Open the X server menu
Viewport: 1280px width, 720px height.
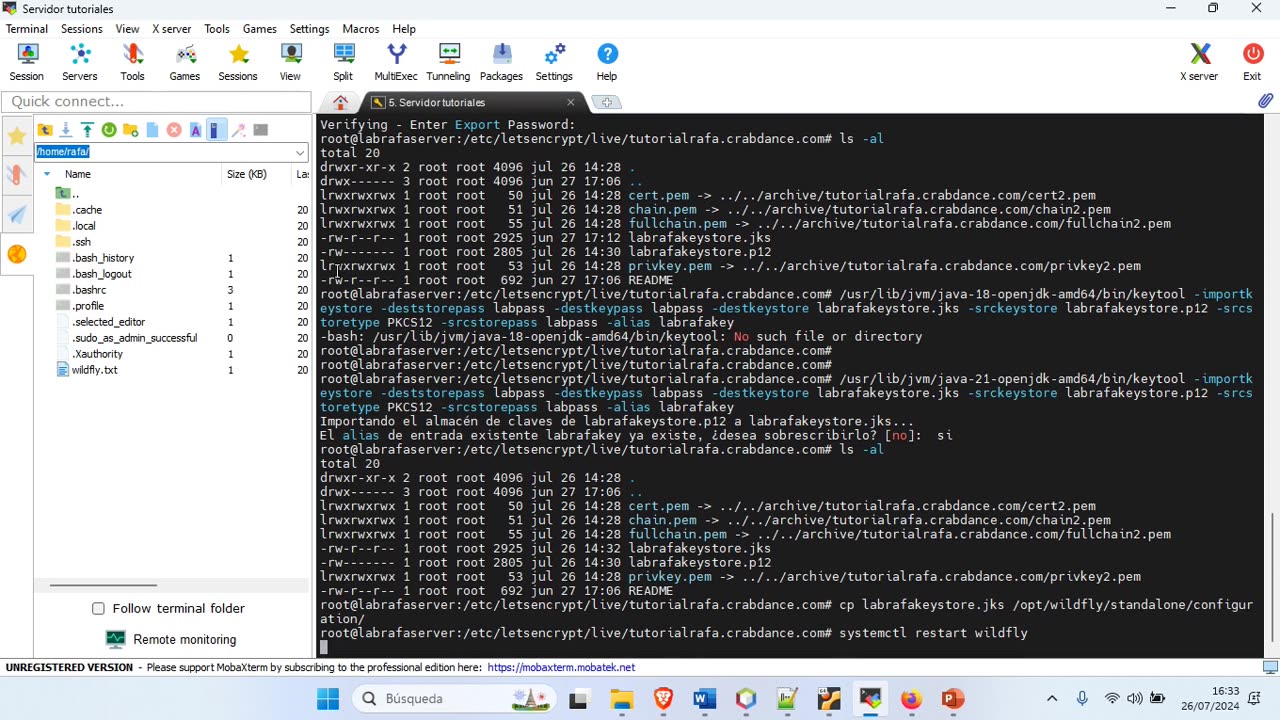172,29
